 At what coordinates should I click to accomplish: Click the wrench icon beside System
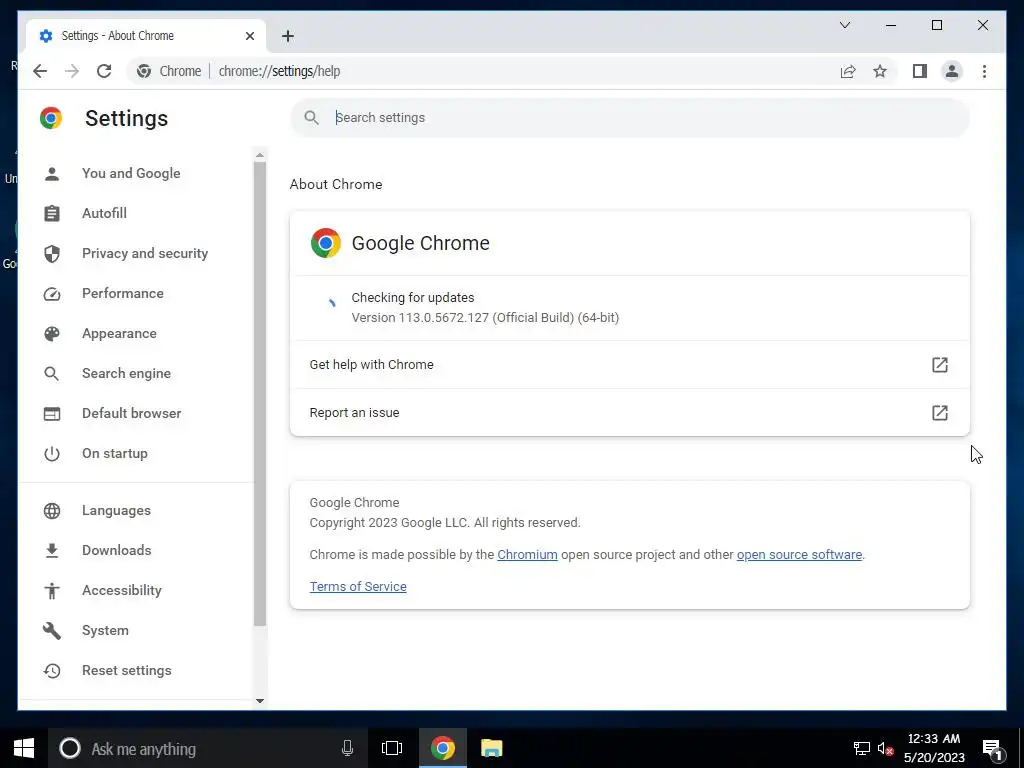(52, 630)
